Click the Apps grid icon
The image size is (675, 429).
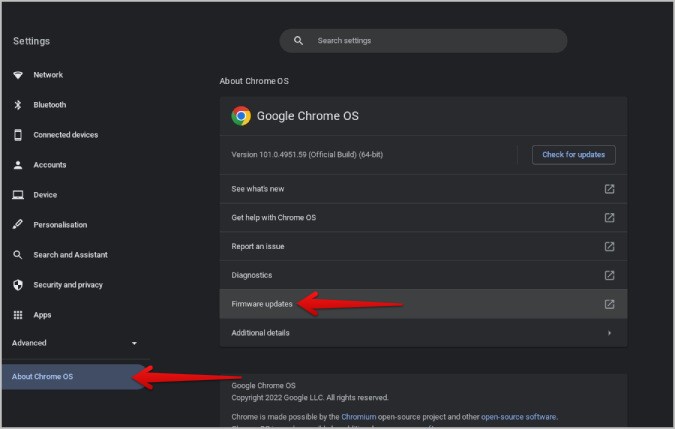click(x=18, y=315)
